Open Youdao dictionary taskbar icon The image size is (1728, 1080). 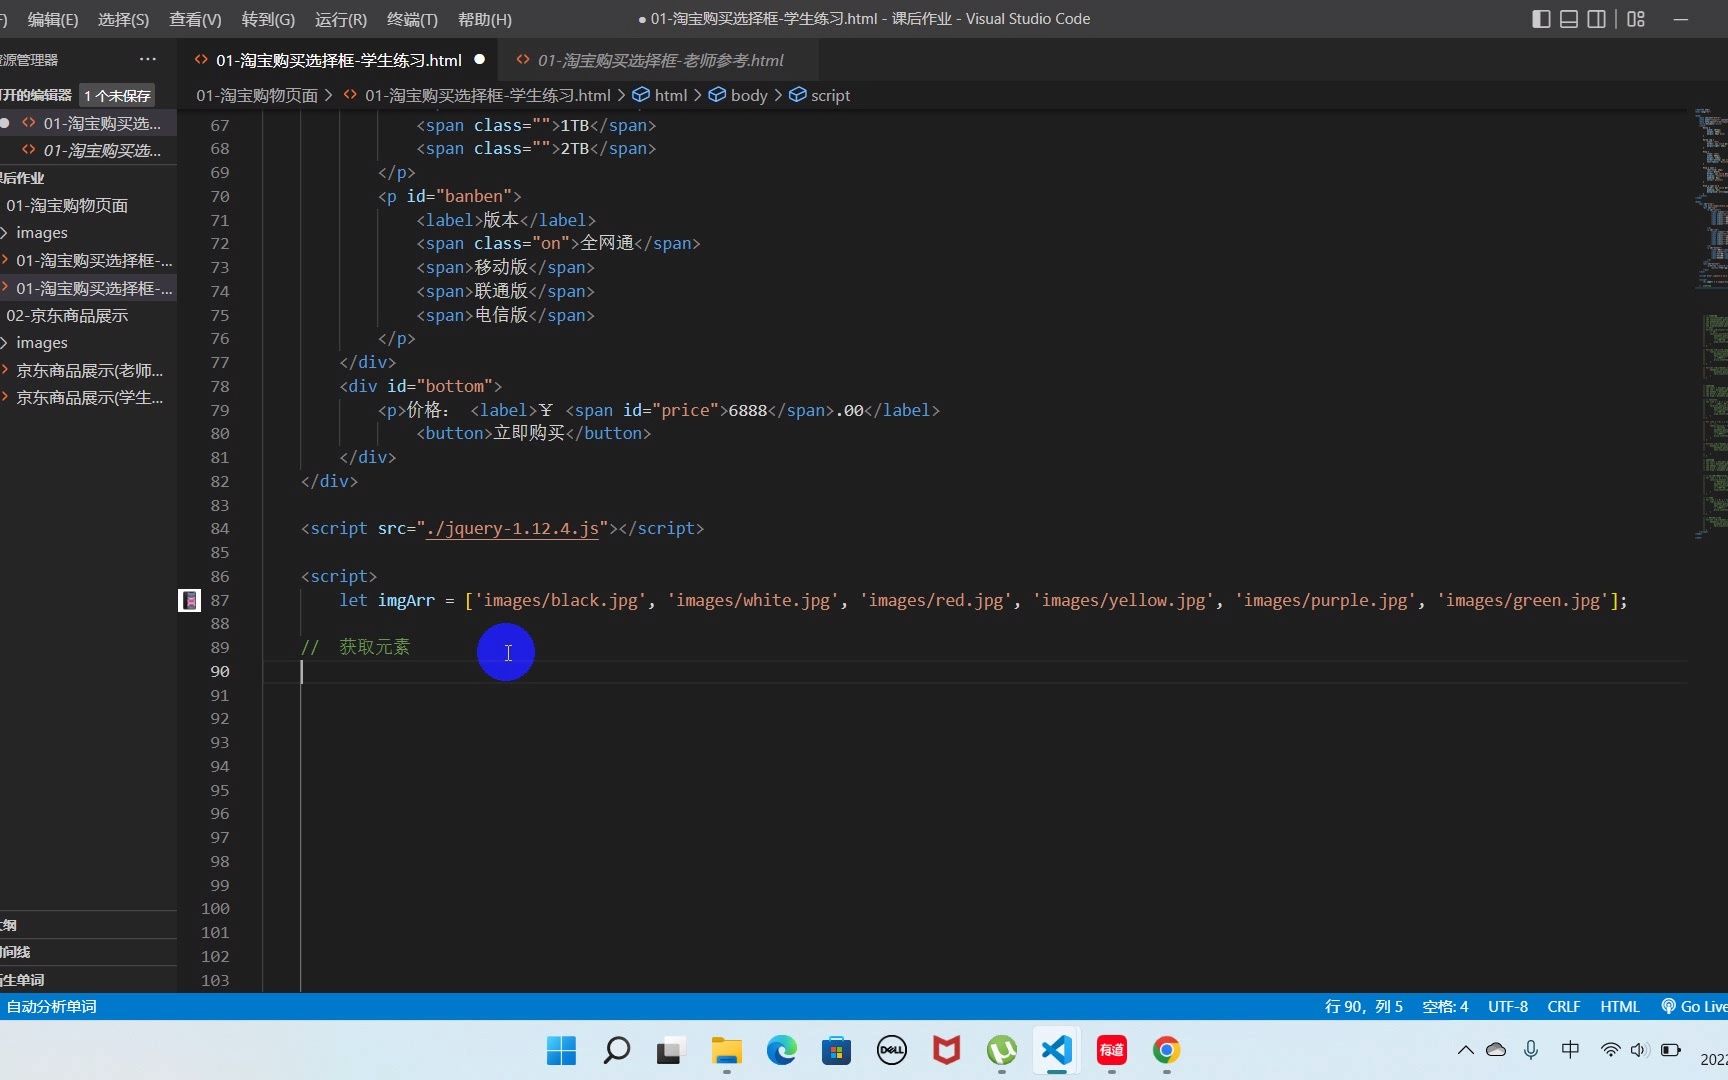point(1112,1050)
